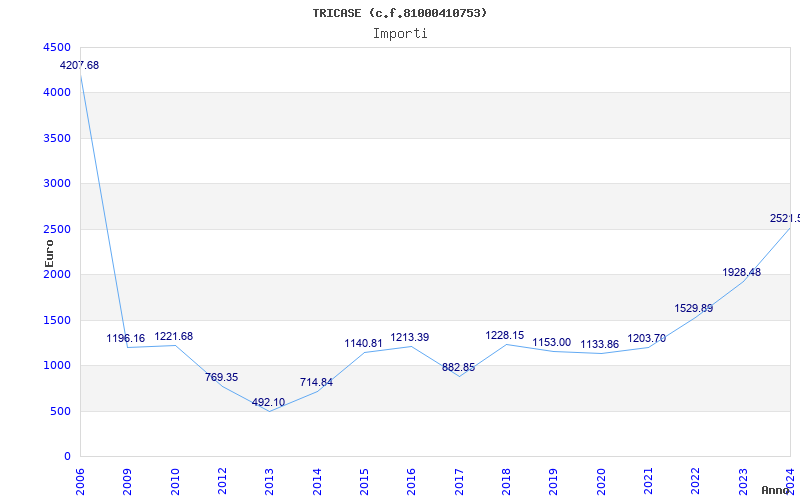Click the 2023 year axis label
The height and width of the screenshot is (500, 800).
click(743, 481)
